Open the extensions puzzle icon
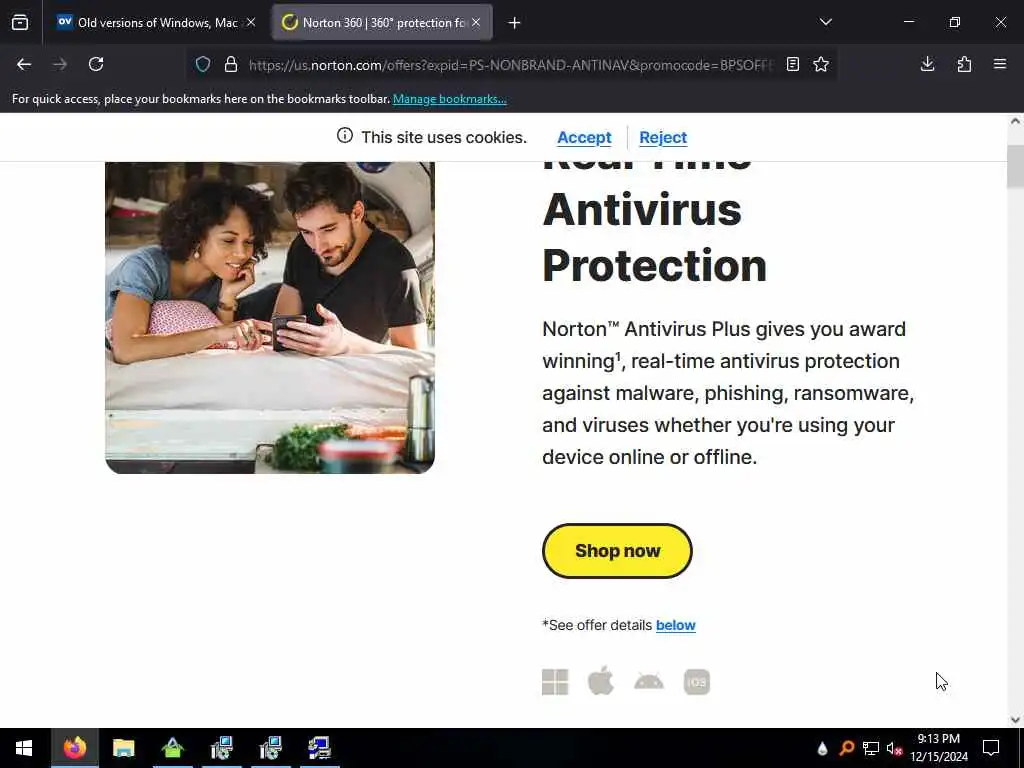 pos(964,64)
